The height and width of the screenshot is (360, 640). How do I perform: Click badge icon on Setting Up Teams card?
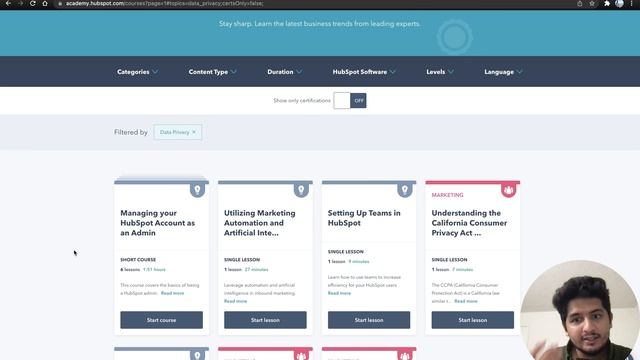(404, 190)
